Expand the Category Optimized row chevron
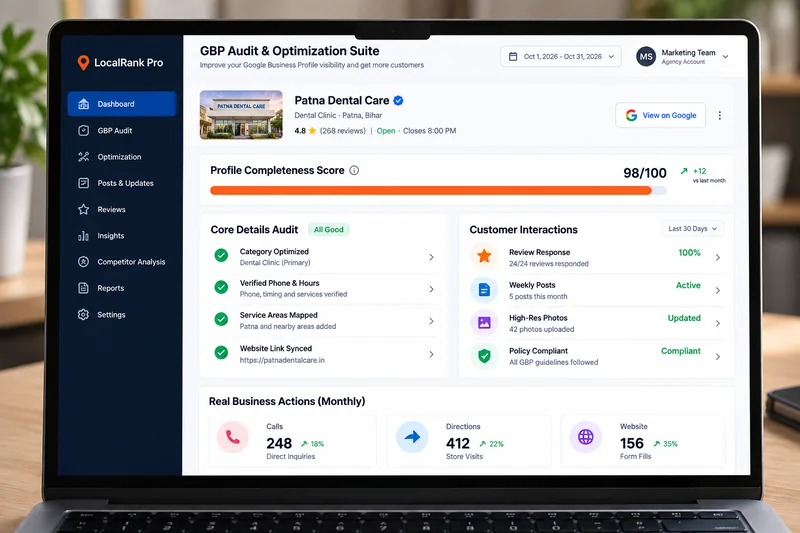This screenshot has width=800, height=533. coord(431,257)
